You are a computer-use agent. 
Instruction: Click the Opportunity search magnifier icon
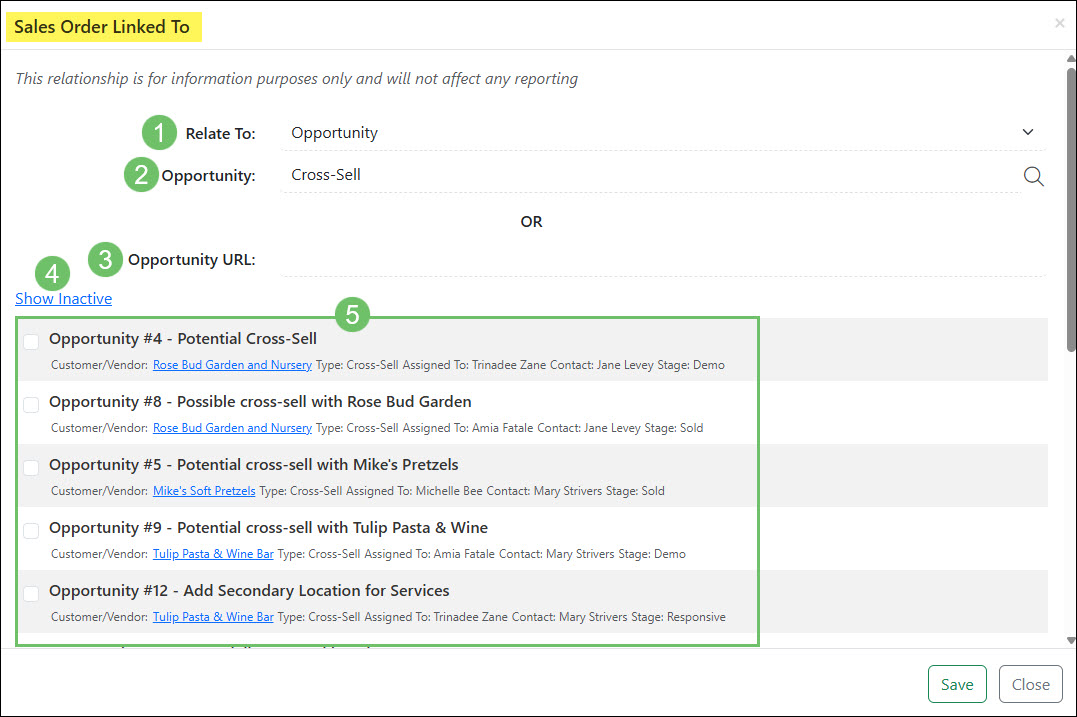coord(1034,175)
